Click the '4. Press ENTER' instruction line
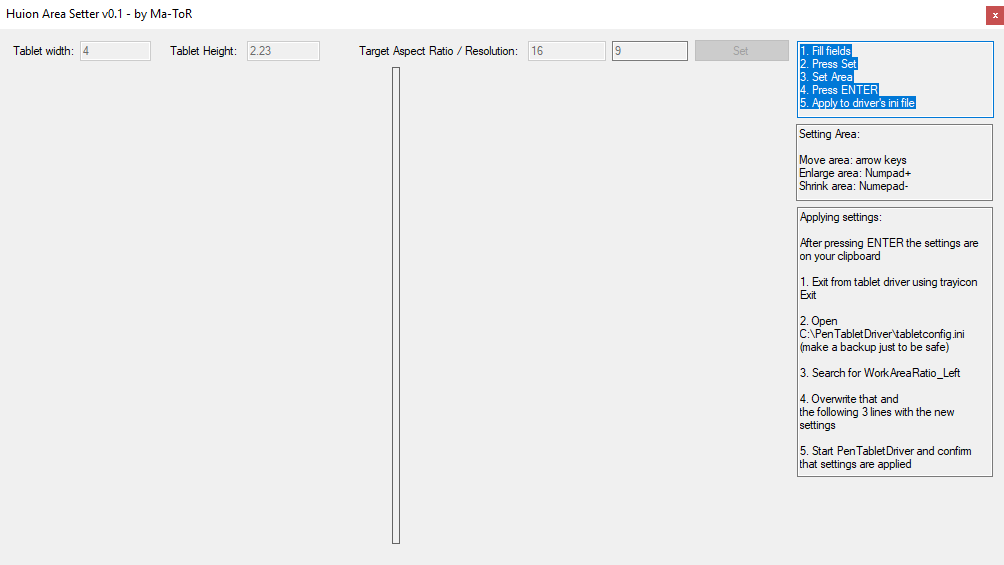This screenshot has width=1004, height=565. tap(839, 90)
